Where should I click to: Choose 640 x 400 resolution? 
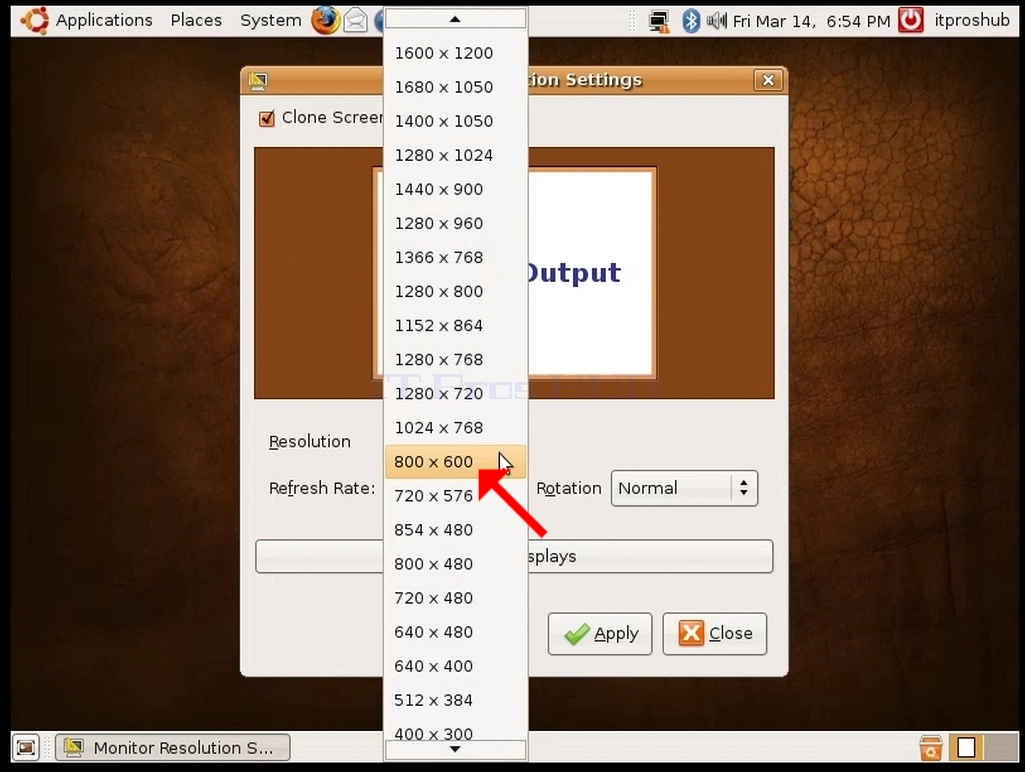coord(455,665)
